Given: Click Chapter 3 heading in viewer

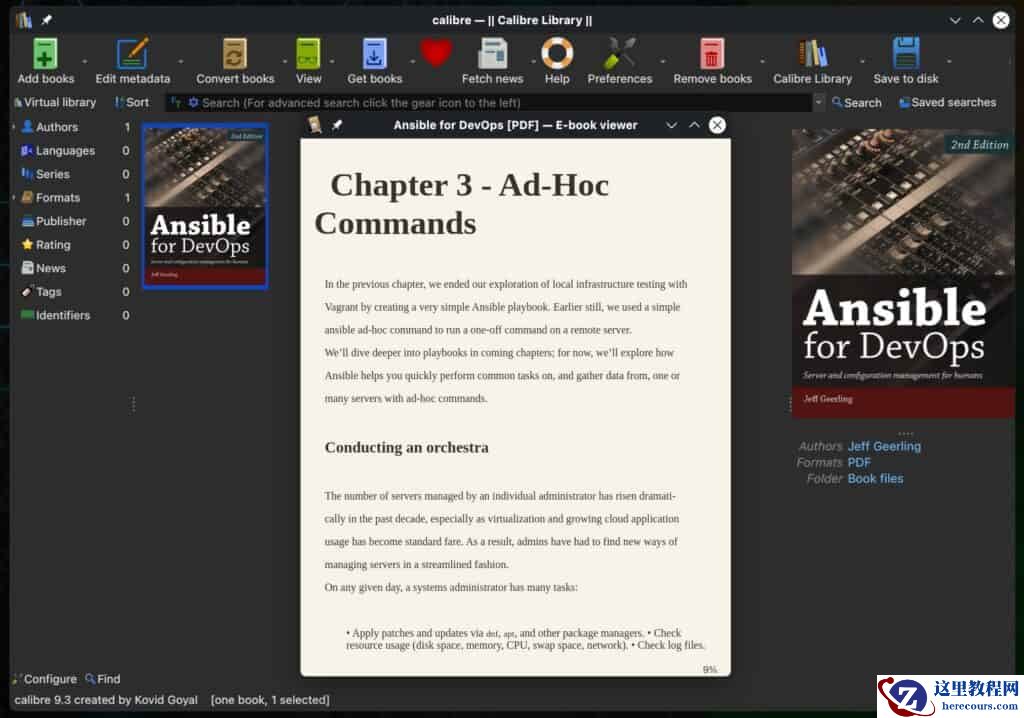Looking at the screenshot, I should point(462,204).
